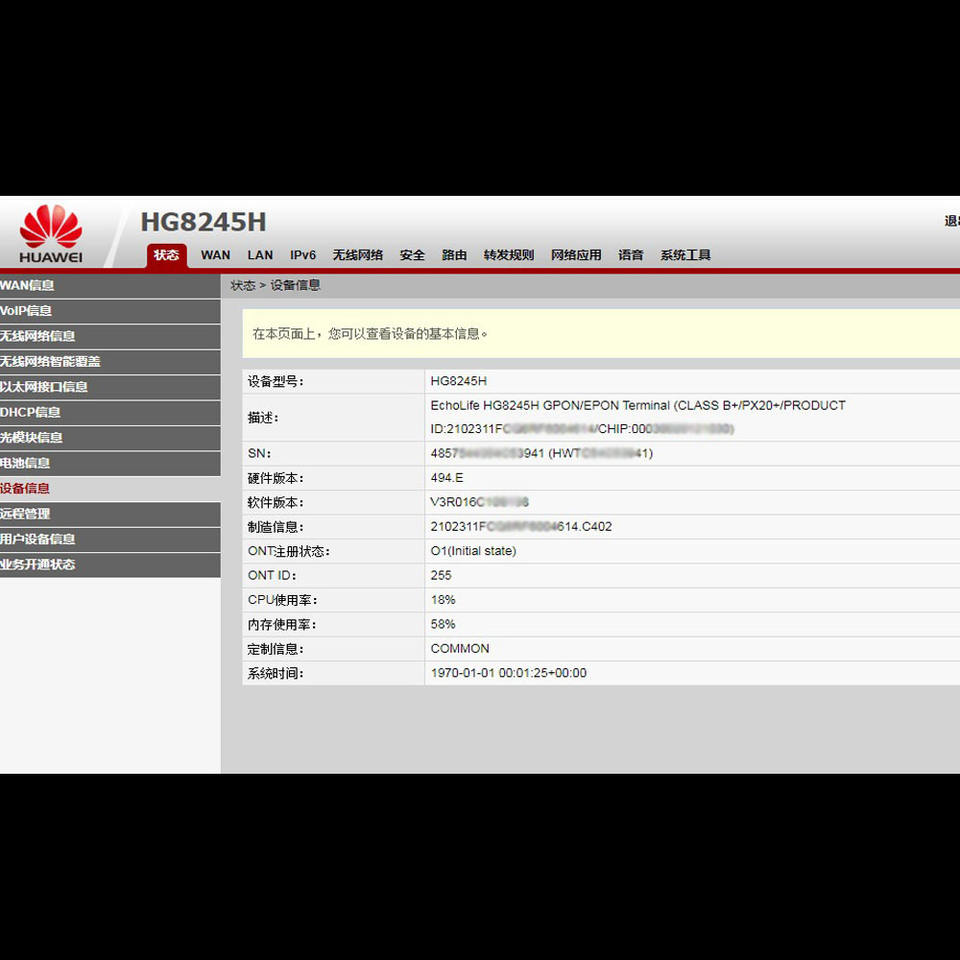This screenshot has height=960, width=960.
Task: Open the 语音 tab
Action: click(630, 255)
